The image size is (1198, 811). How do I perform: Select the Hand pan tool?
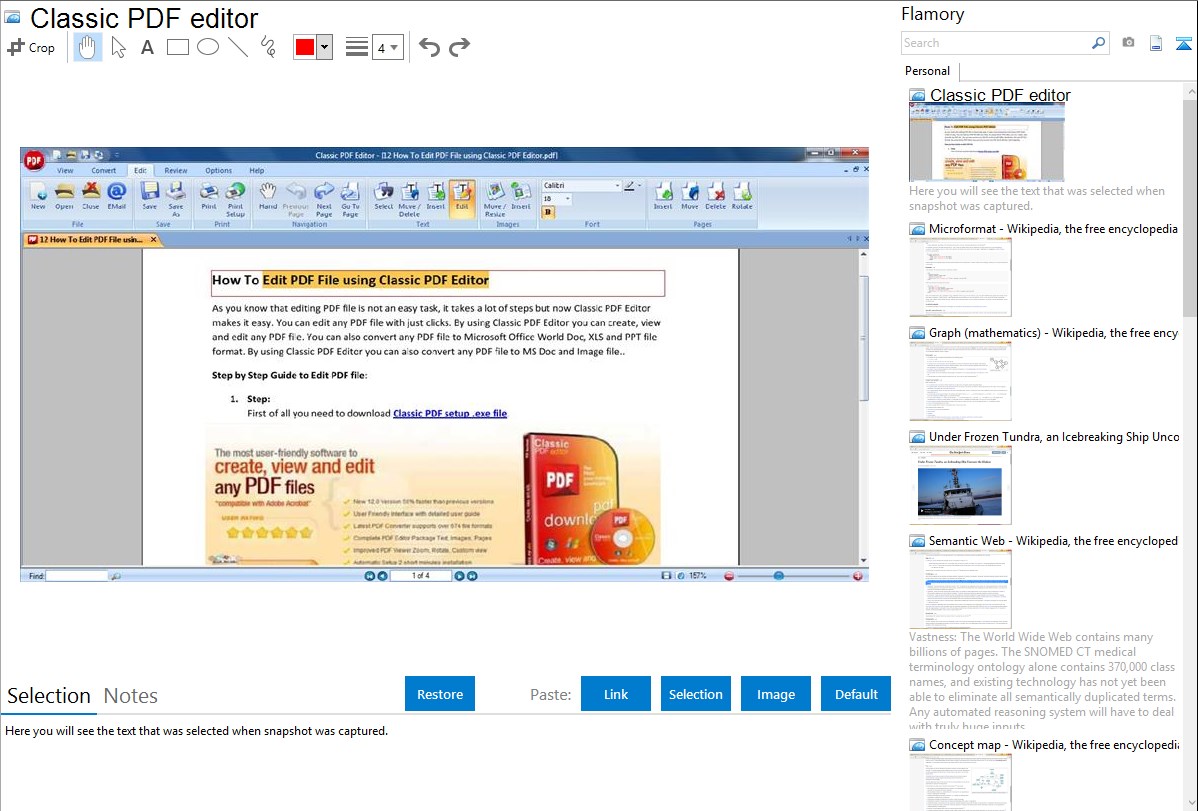coord(88,47)
